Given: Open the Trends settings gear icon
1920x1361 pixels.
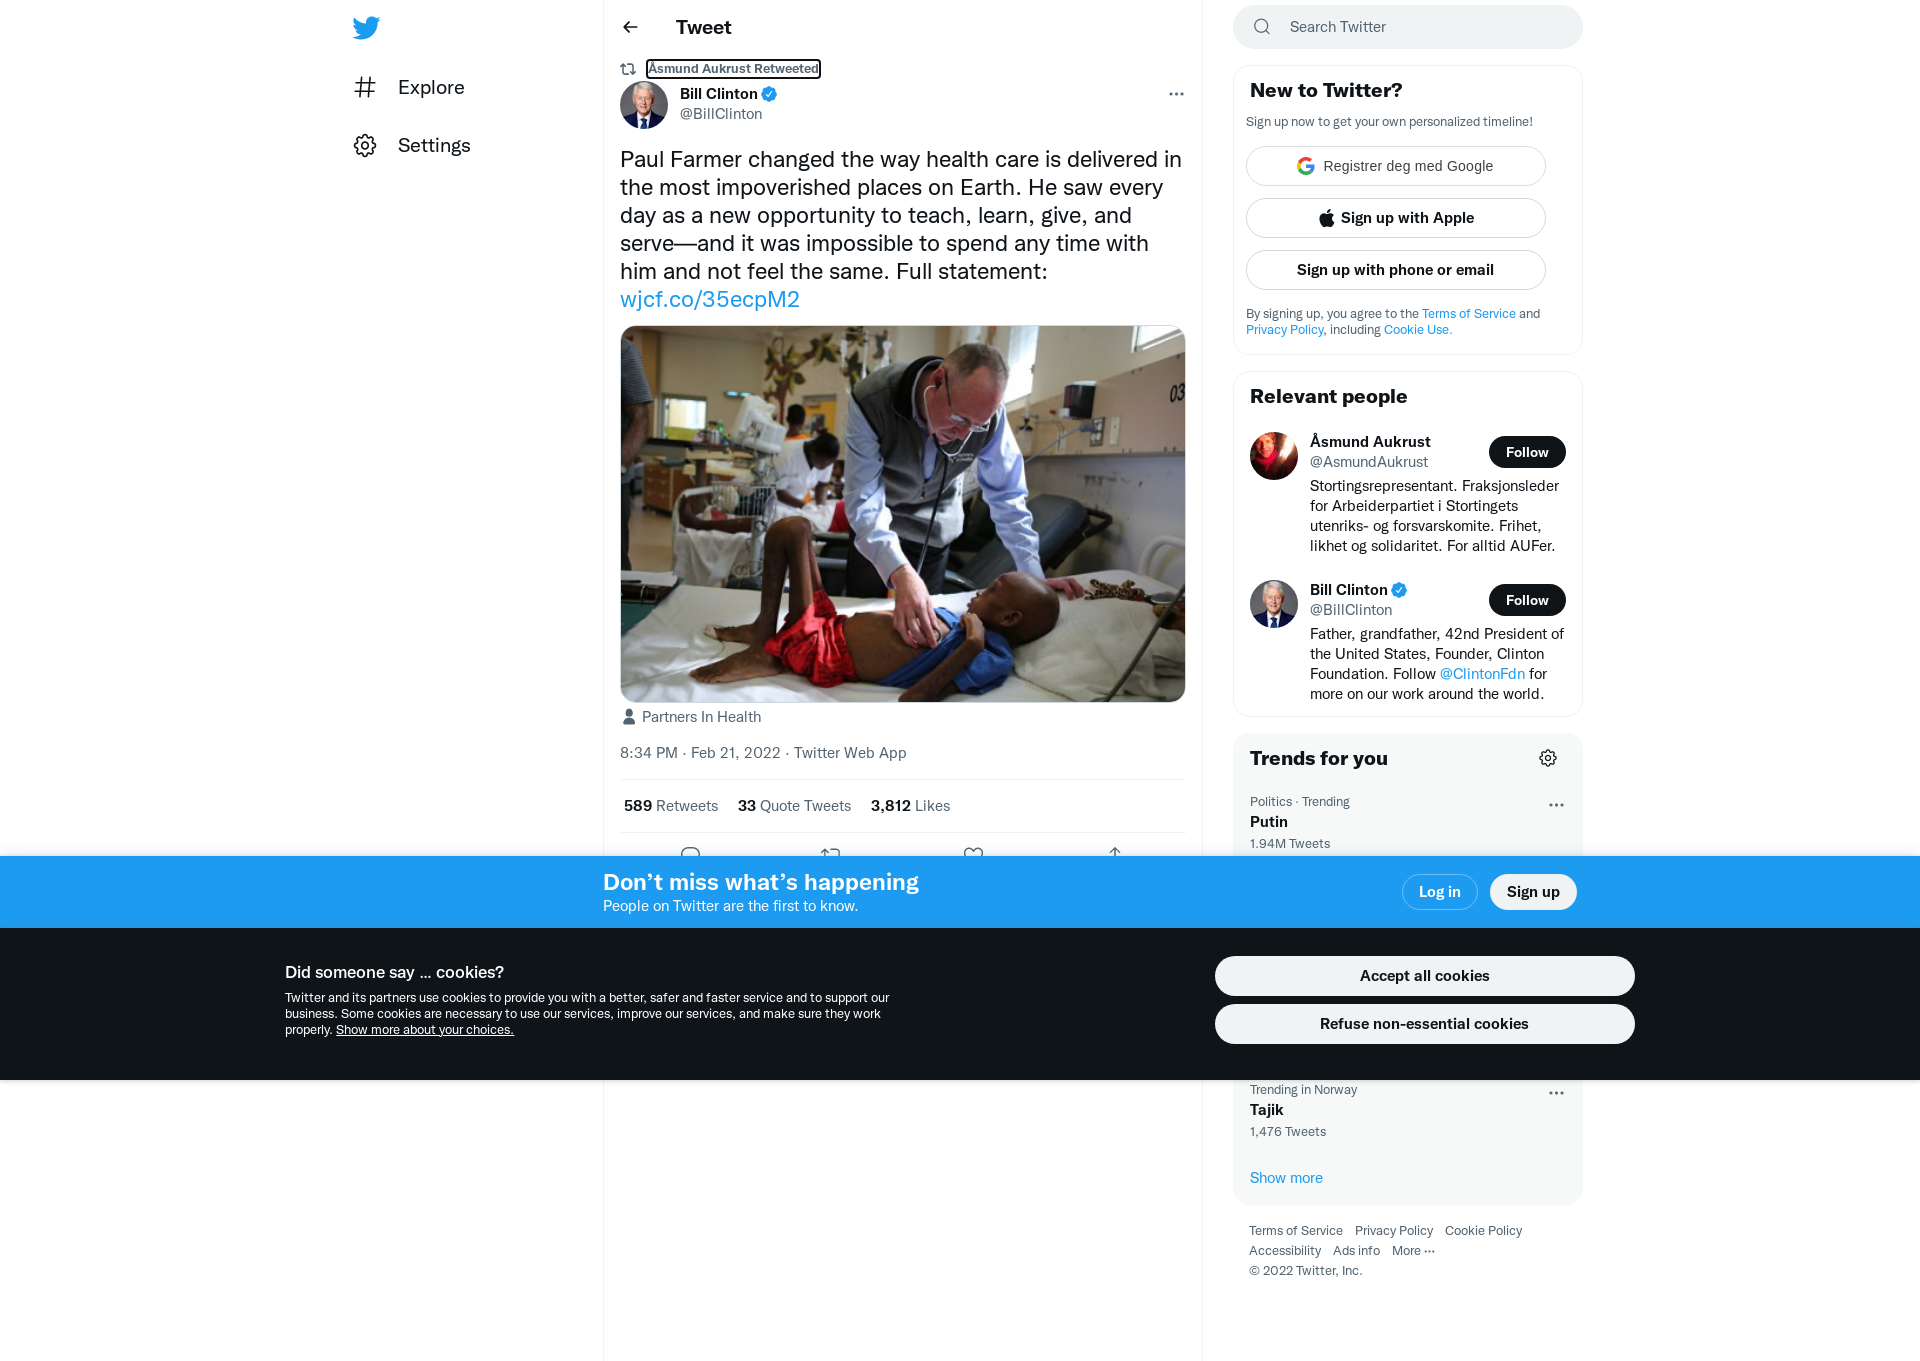Looking at the screenshot, I should point(1548,758).
